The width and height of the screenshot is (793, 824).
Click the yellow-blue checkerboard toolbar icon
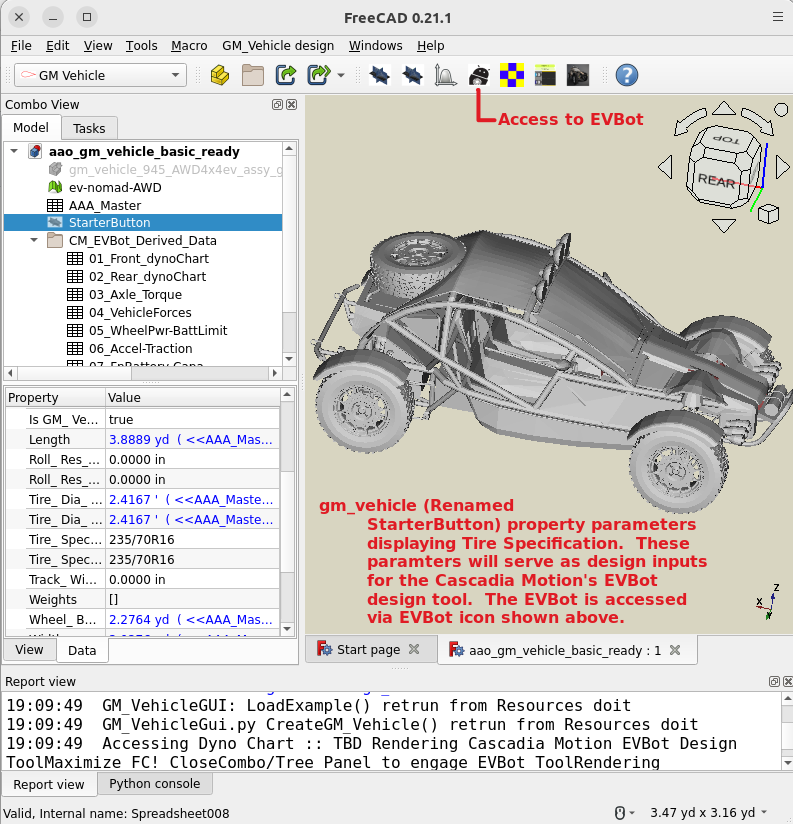click(511, 75)
